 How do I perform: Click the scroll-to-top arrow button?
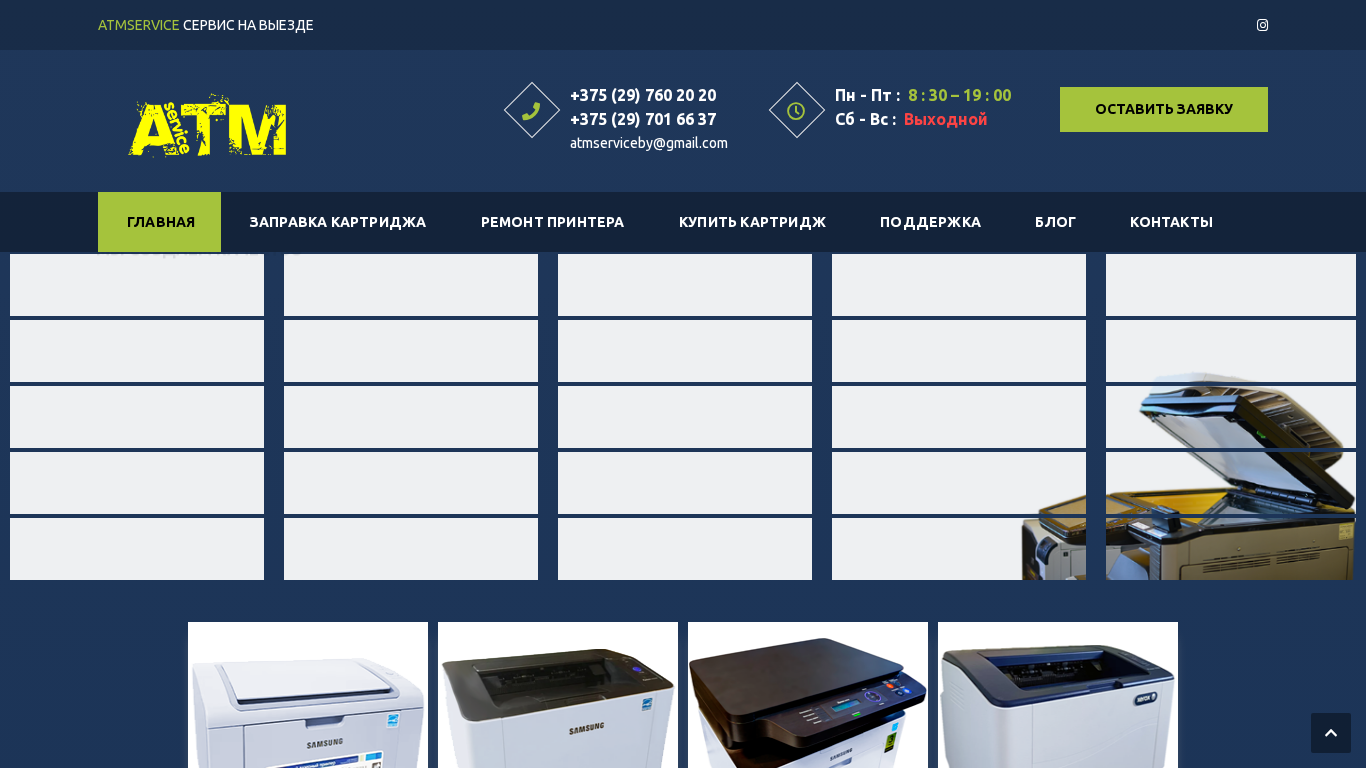click(x=1331, y=733)
